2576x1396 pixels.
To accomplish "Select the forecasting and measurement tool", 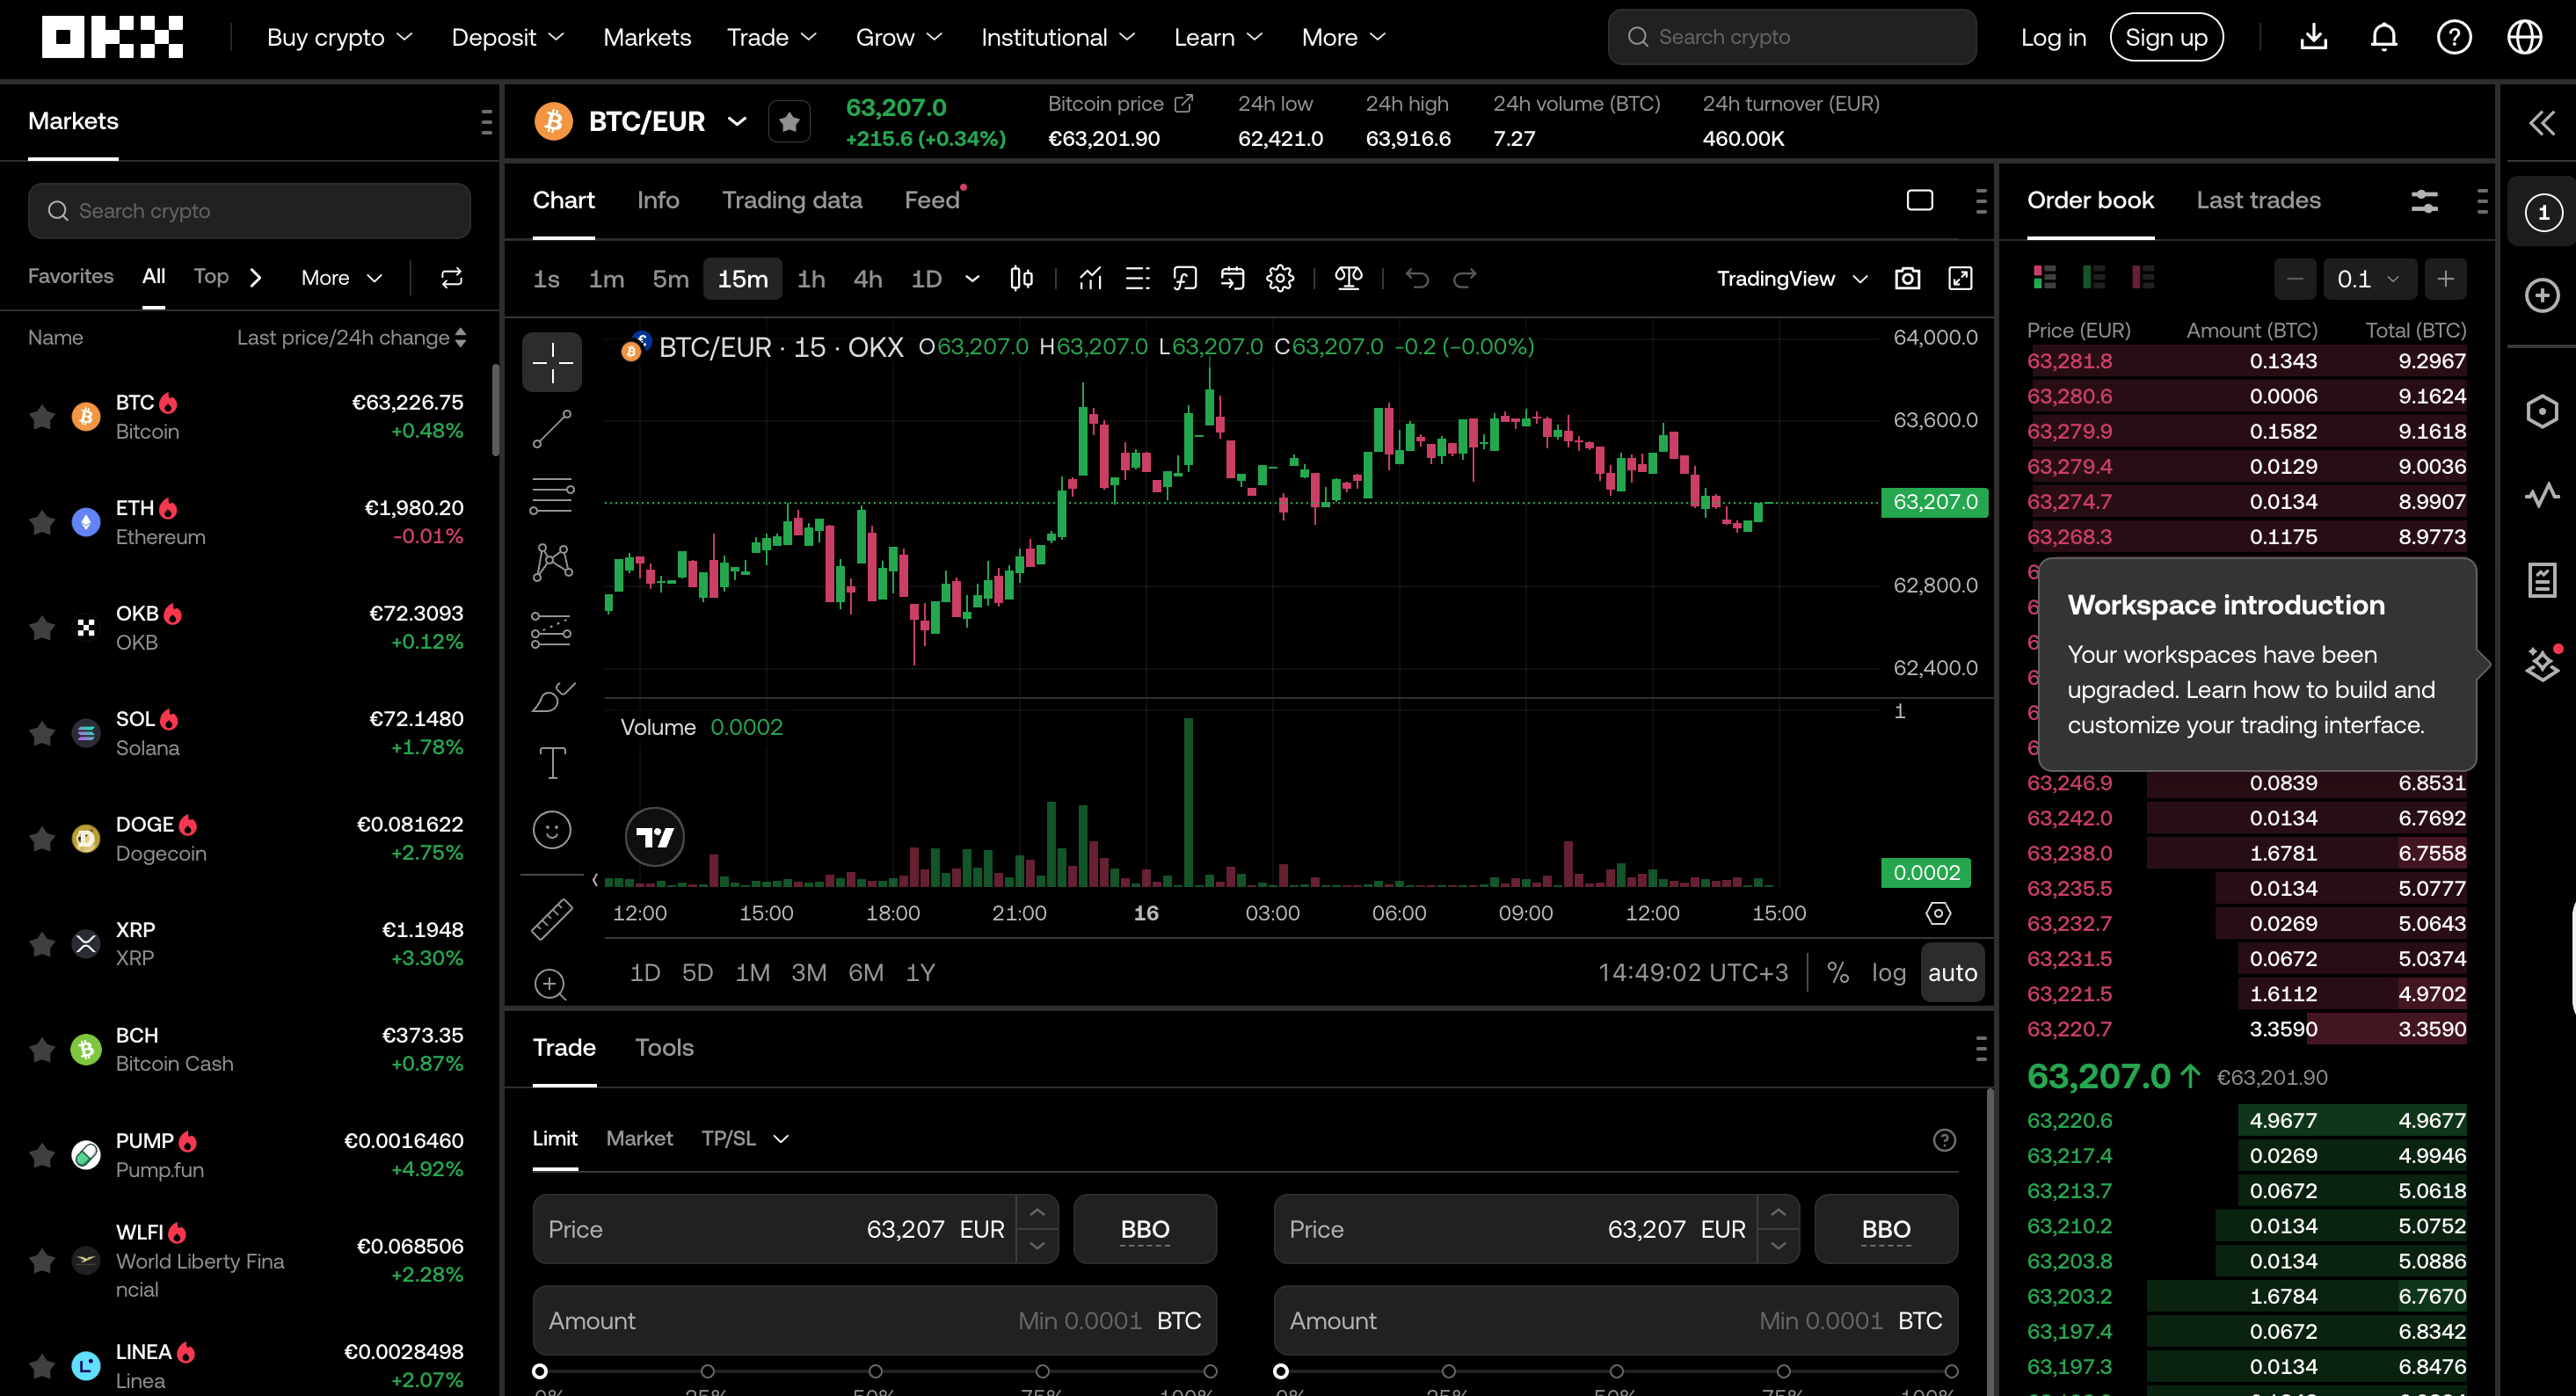I will [552, 629].
